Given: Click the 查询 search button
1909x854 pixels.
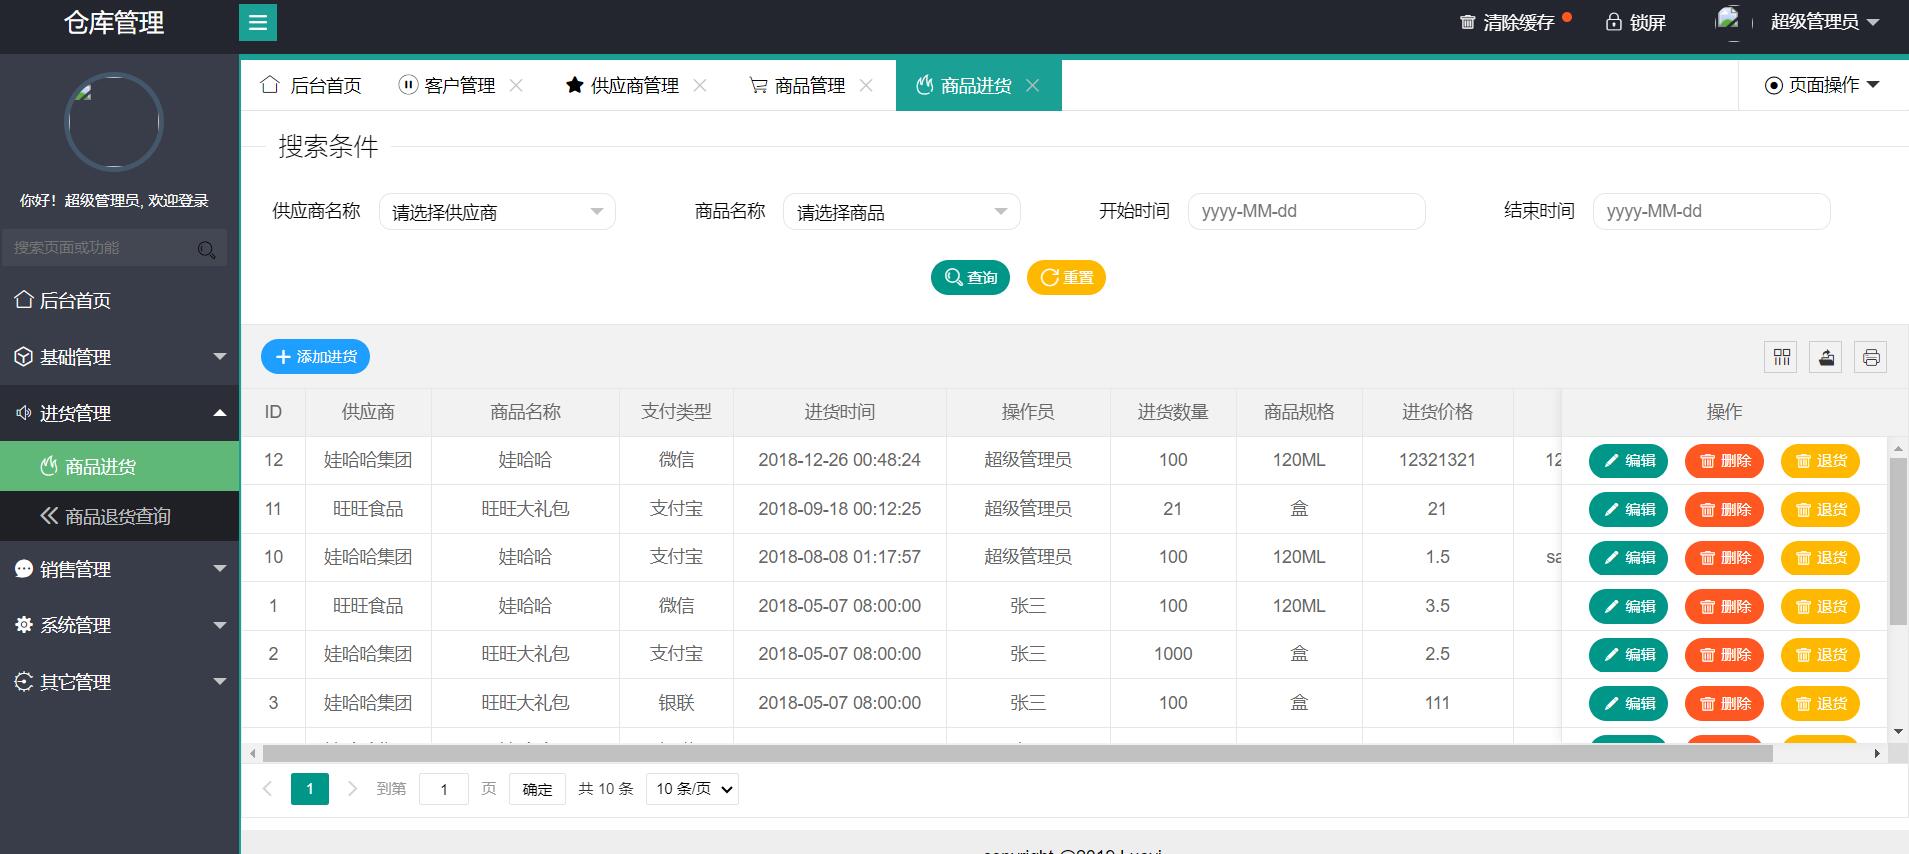Looking at the screenshot, I should 970,277.
